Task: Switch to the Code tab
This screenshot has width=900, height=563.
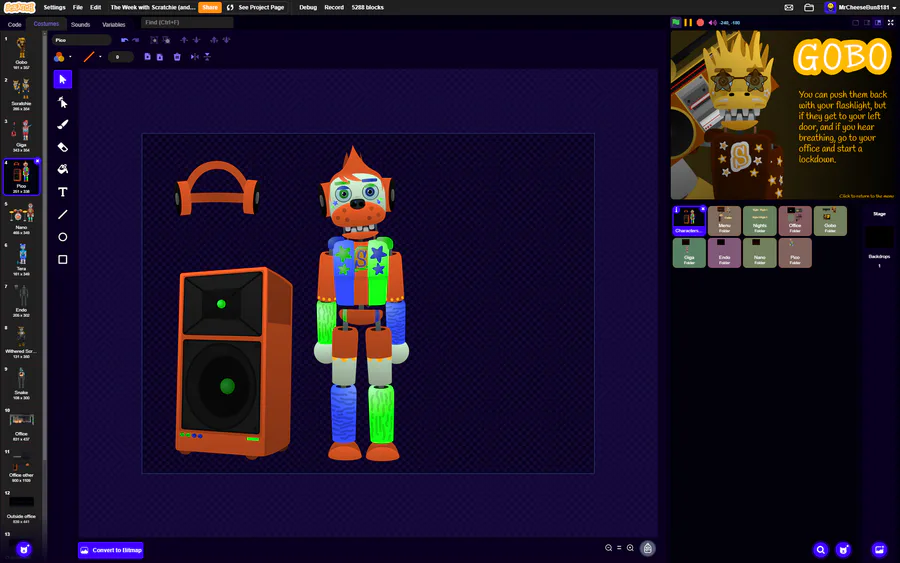Action: coord(14,25)
